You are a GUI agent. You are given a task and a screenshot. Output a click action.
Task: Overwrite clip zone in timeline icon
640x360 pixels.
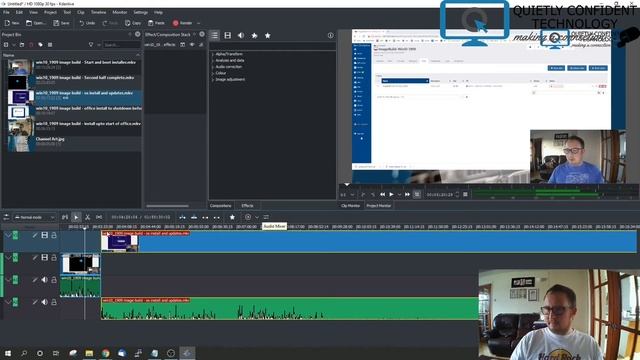[x=194, y=217]
